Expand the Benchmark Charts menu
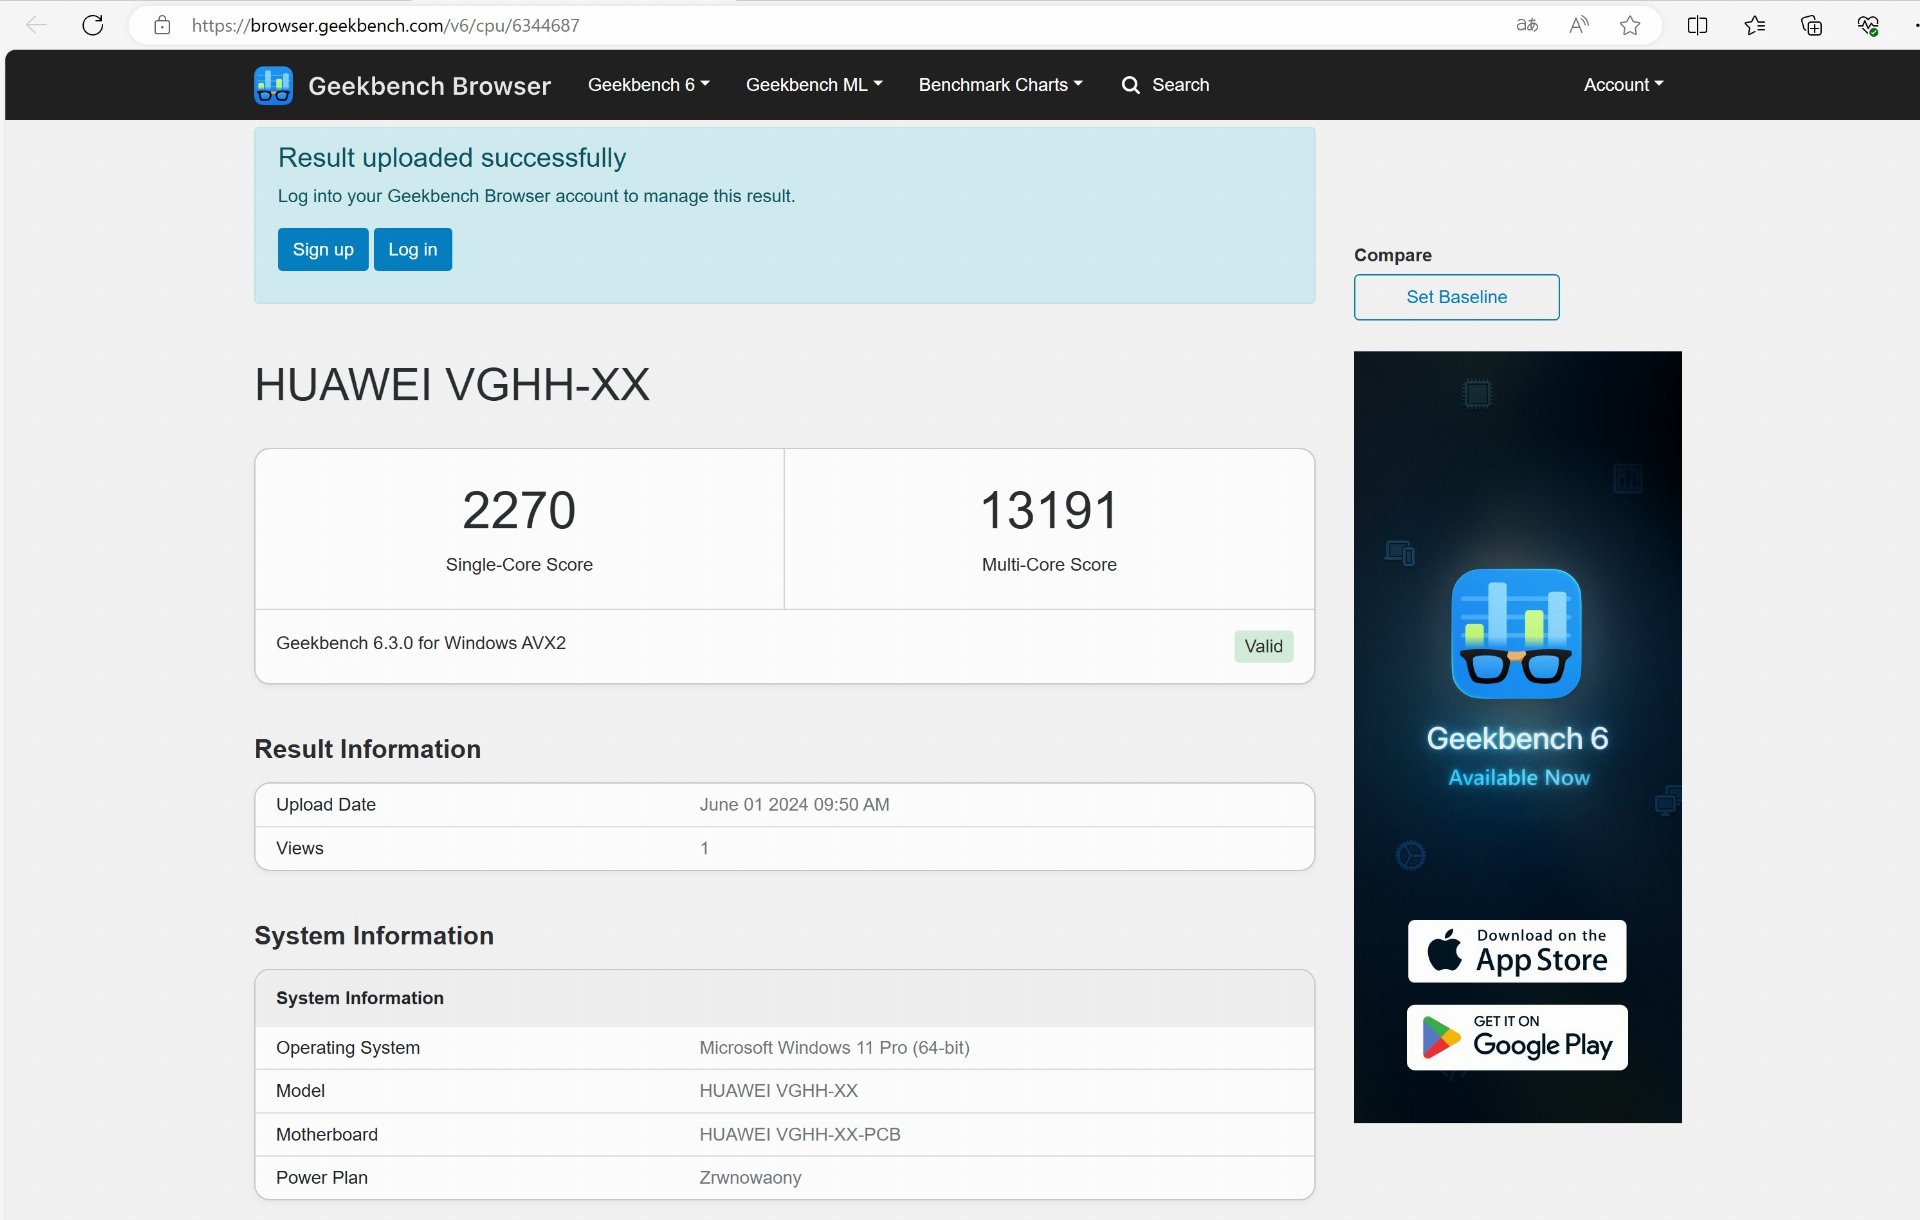This screenshot has height=1220, width=1920. (1000, 85)
